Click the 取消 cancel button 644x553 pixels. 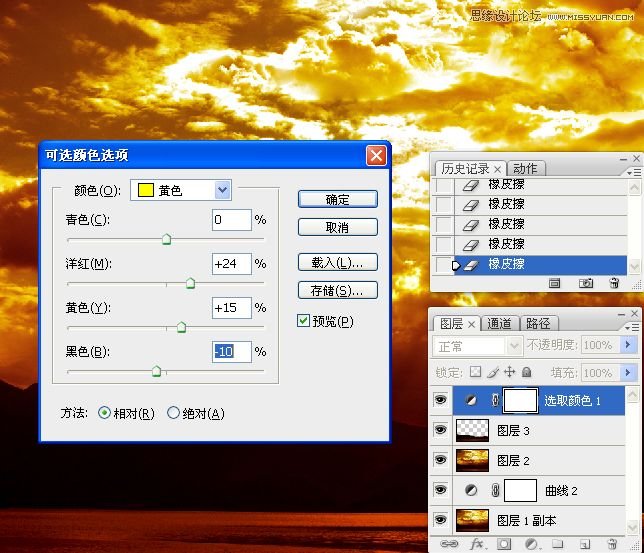(338, 227)
